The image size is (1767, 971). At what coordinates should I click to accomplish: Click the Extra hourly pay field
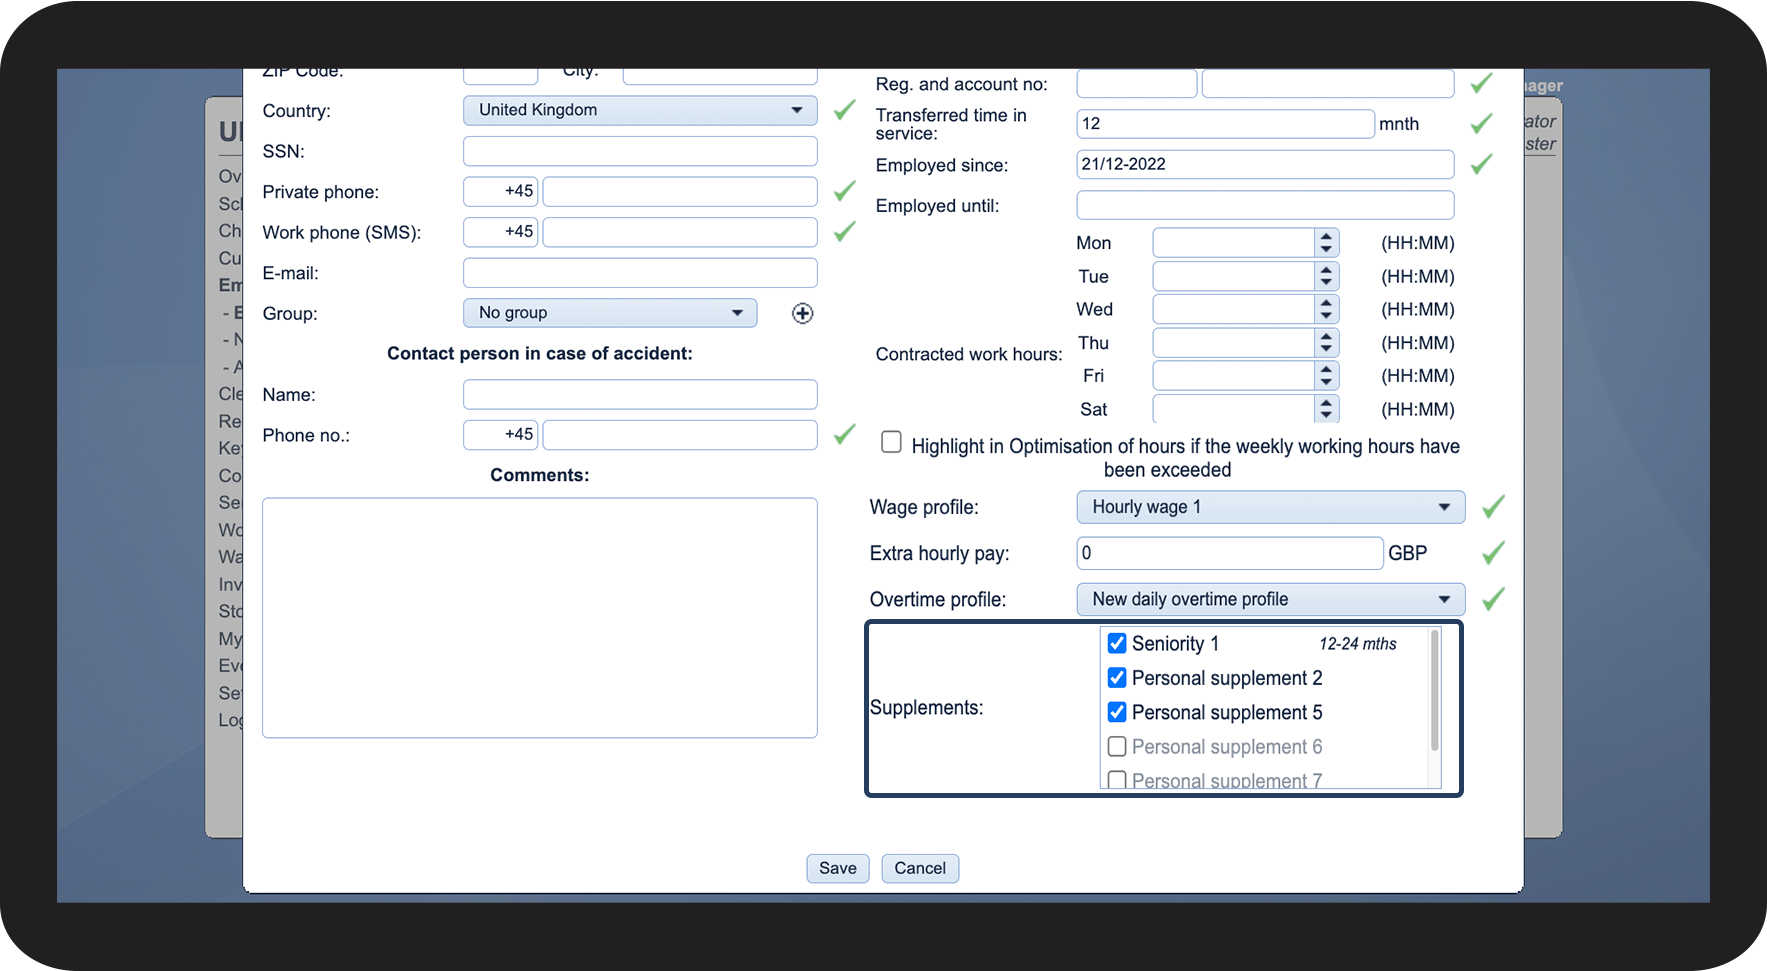click(x=1230, y=553)
